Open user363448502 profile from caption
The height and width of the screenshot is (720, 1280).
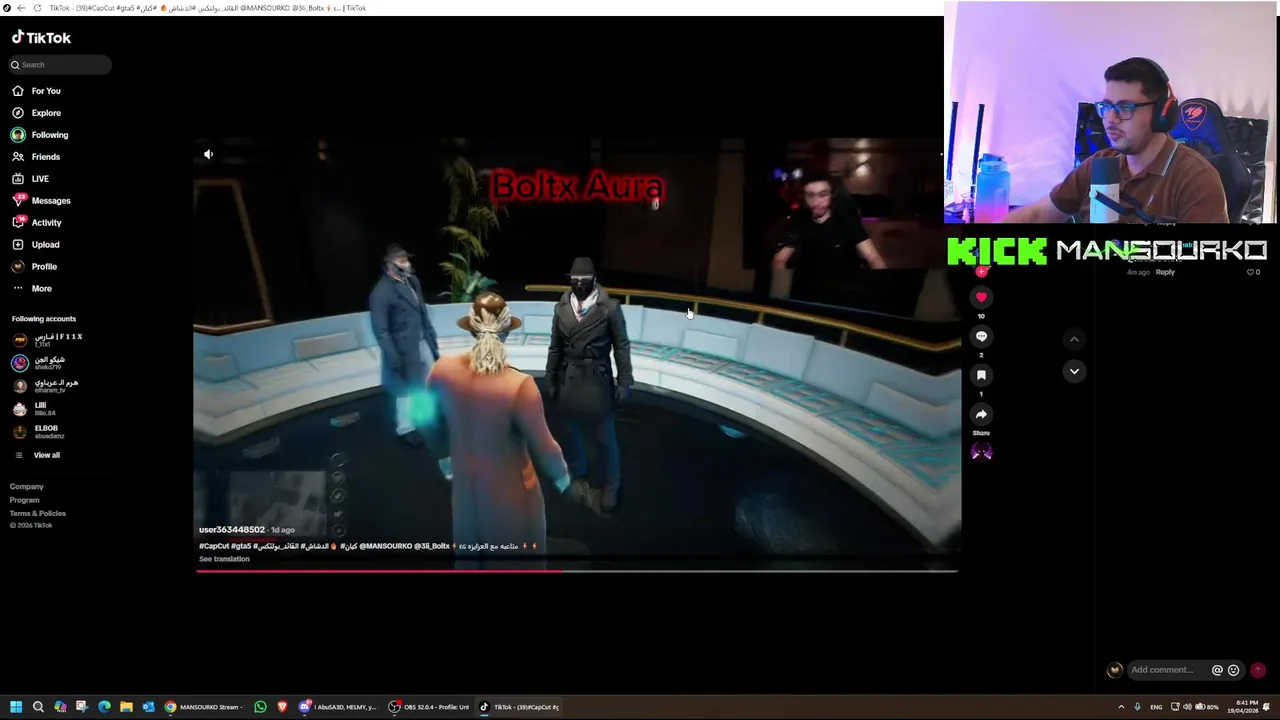[232, 530]
